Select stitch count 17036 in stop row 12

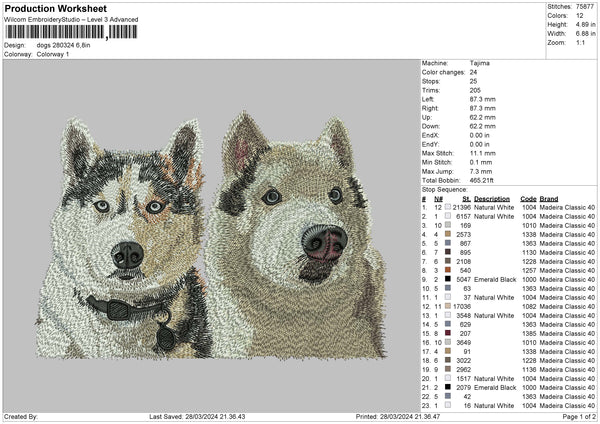click(x=462, y=306)
